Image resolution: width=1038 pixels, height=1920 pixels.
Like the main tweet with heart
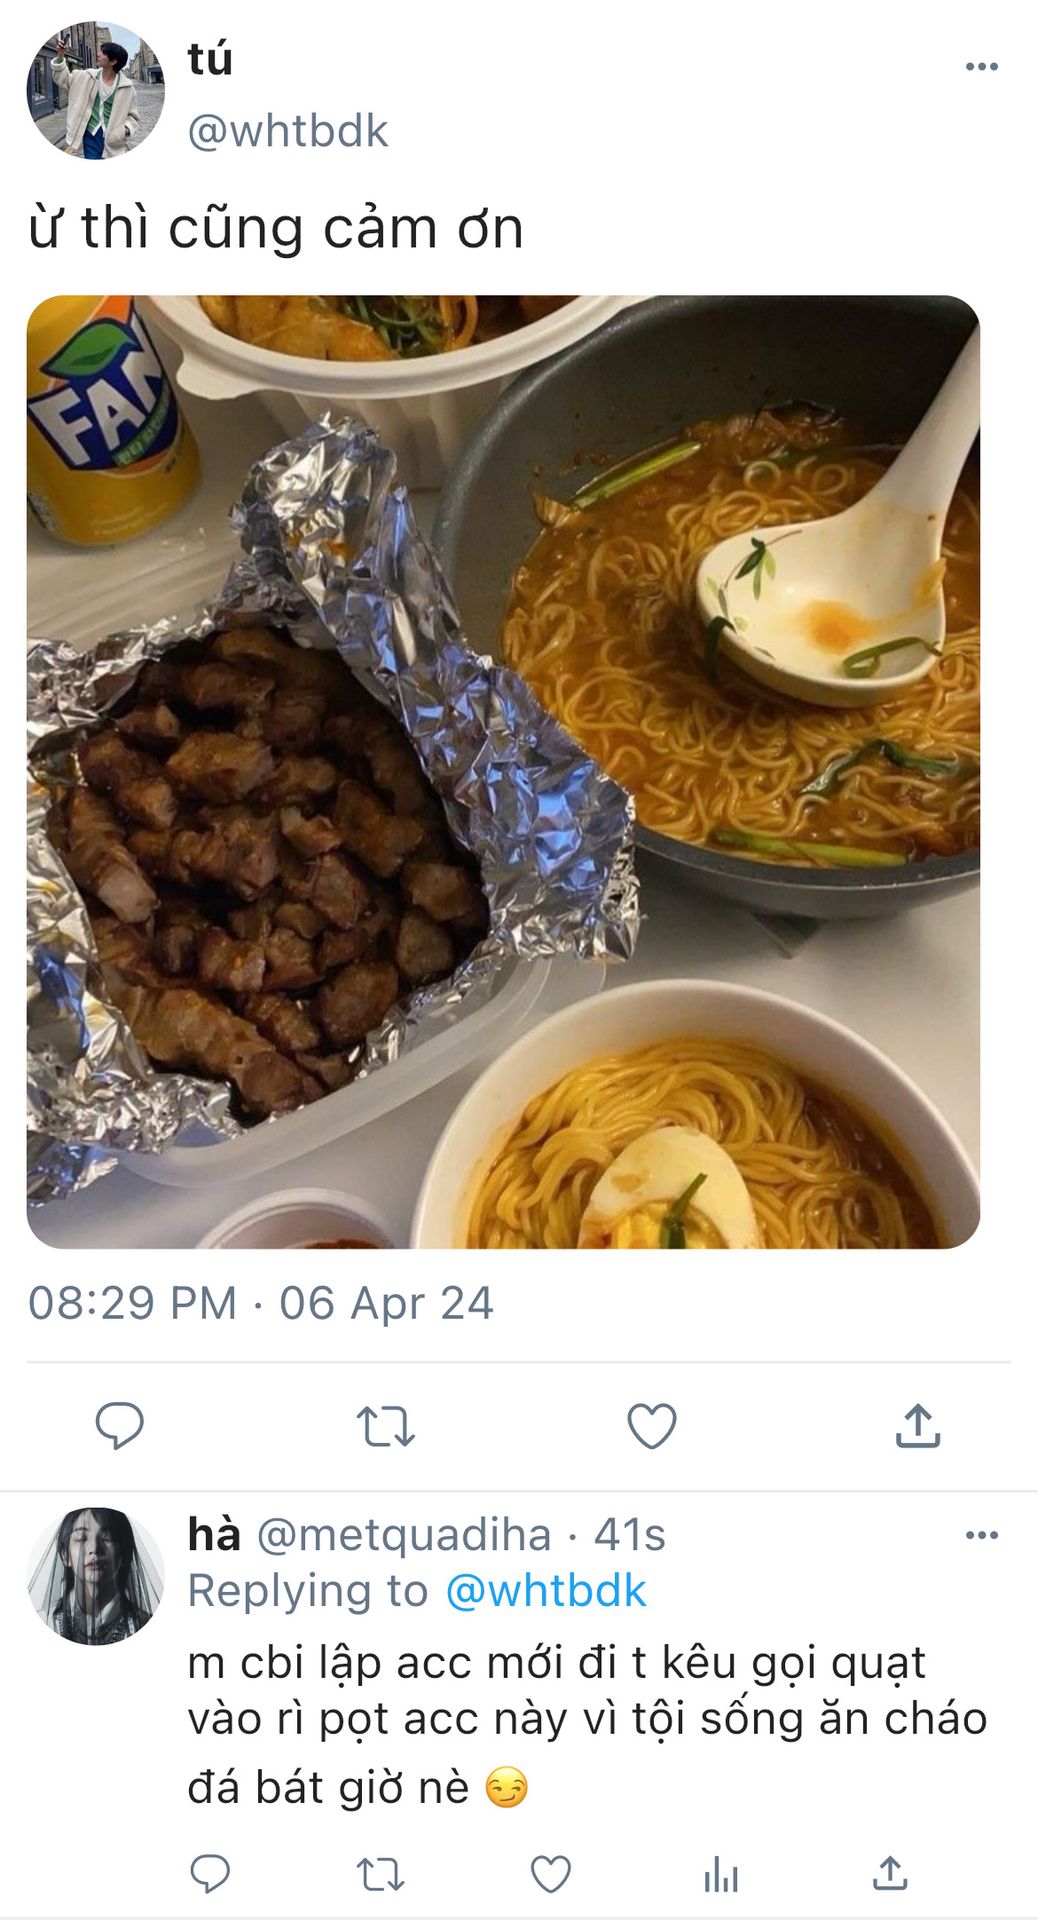click(652, 1426)
